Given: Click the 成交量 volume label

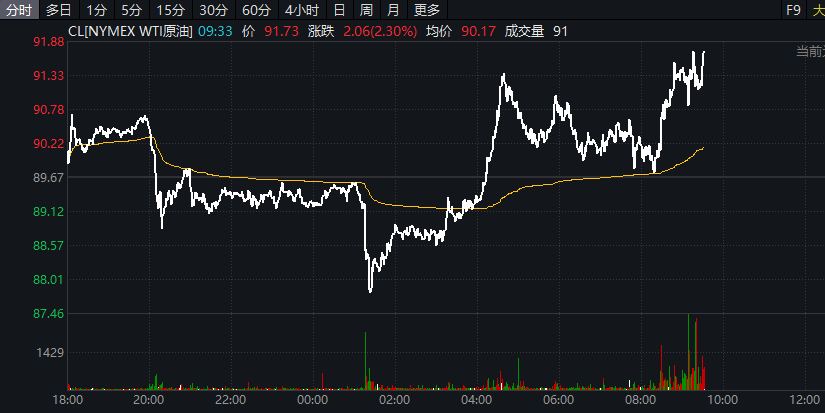Looking at the screenshot, I should pyautogui.click(x=524, y=32).
